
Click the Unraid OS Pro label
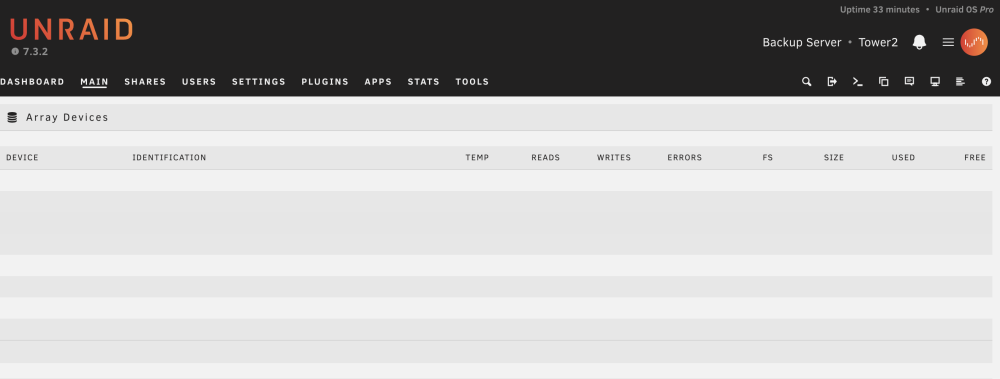click(964, 10)
